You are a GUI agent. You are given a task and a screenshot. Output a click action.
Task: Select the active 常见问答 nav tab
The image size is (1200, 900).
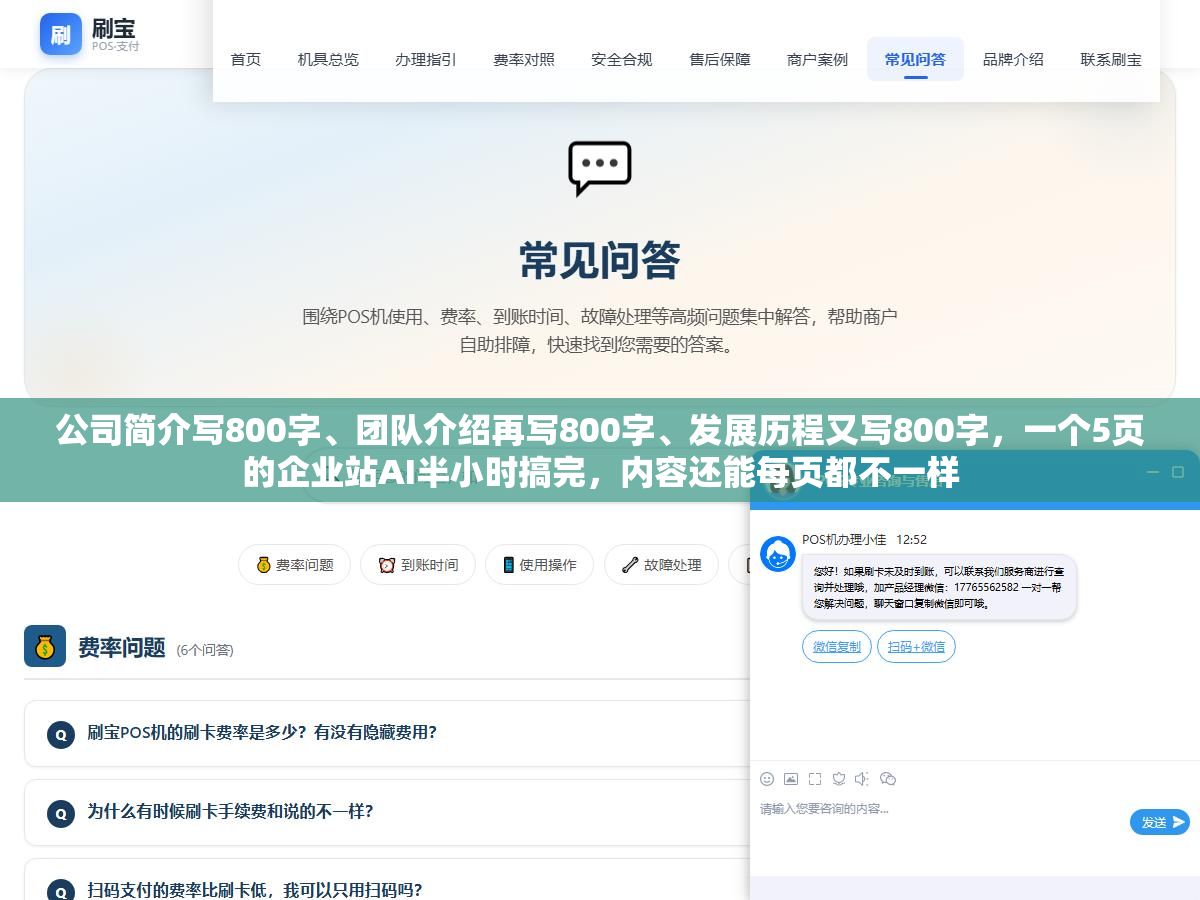915,59
